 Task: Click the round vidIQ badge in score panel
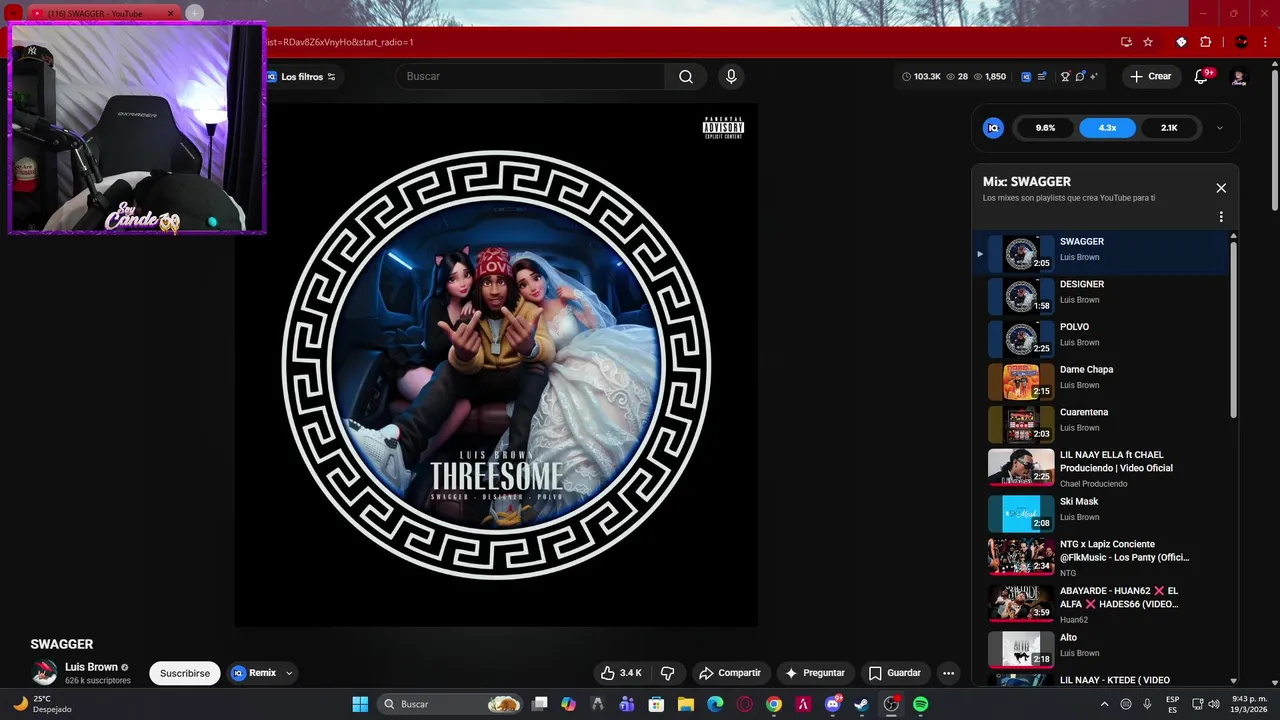coord(993,128)
